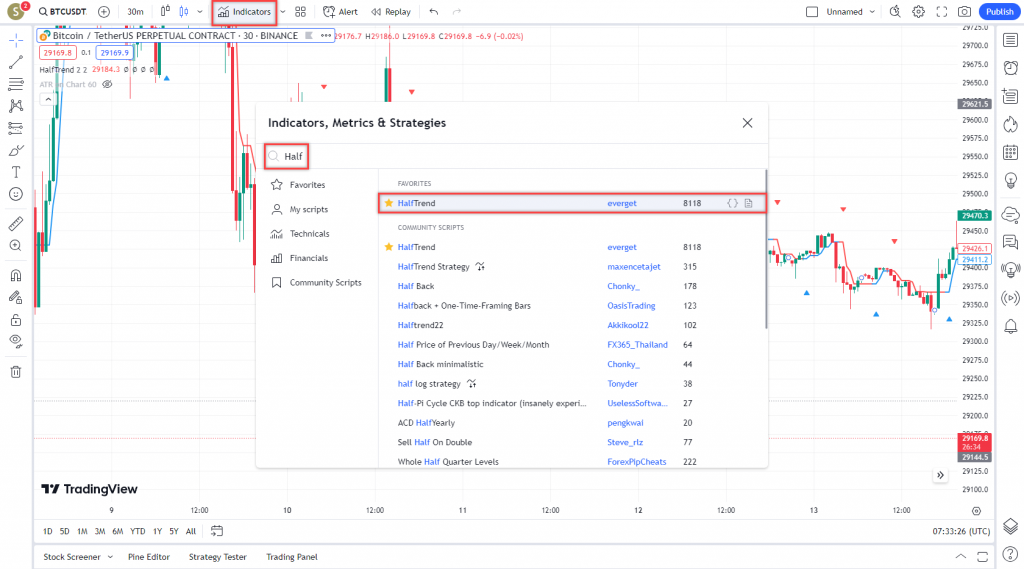
Task: Open the calendar panel icon
Action: point(1010,153)
